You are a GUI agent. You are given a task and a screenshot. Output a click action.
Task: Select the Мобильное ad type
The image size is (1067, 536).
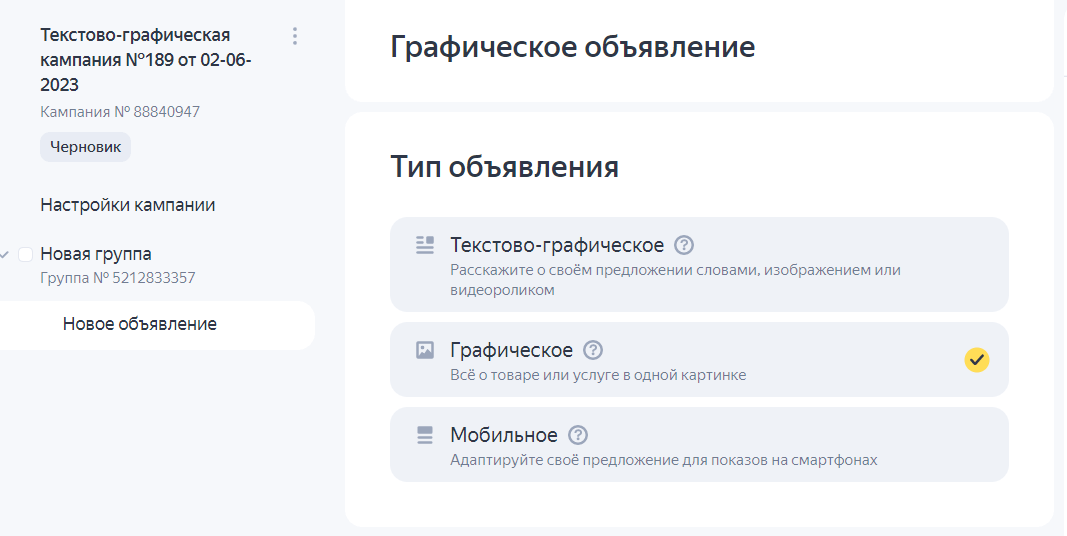(x=699, y=445)
